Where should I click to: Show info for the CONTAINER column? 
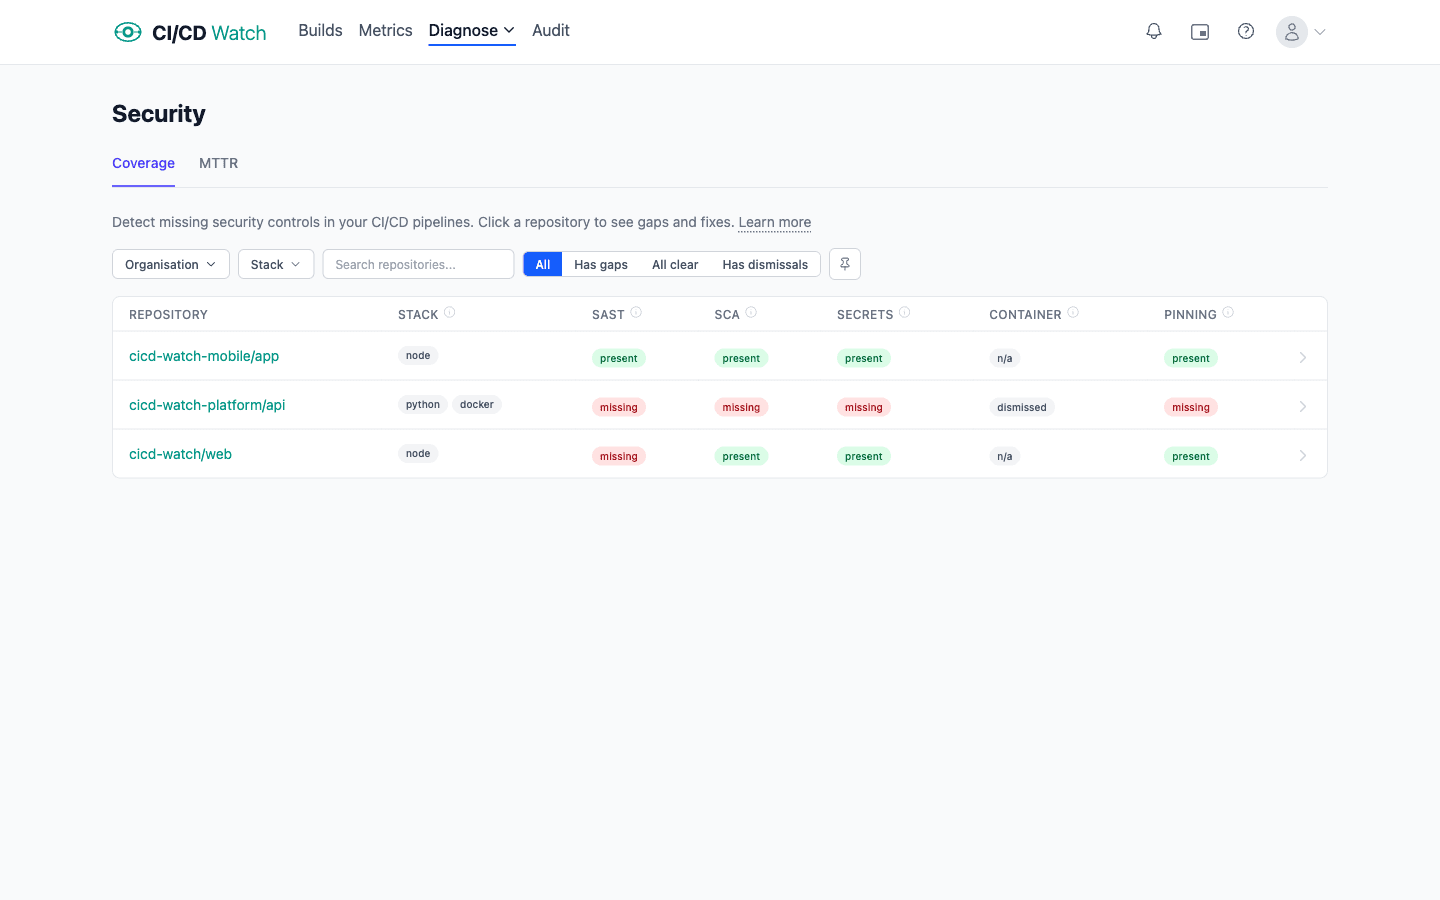[x=1073, y=313]
